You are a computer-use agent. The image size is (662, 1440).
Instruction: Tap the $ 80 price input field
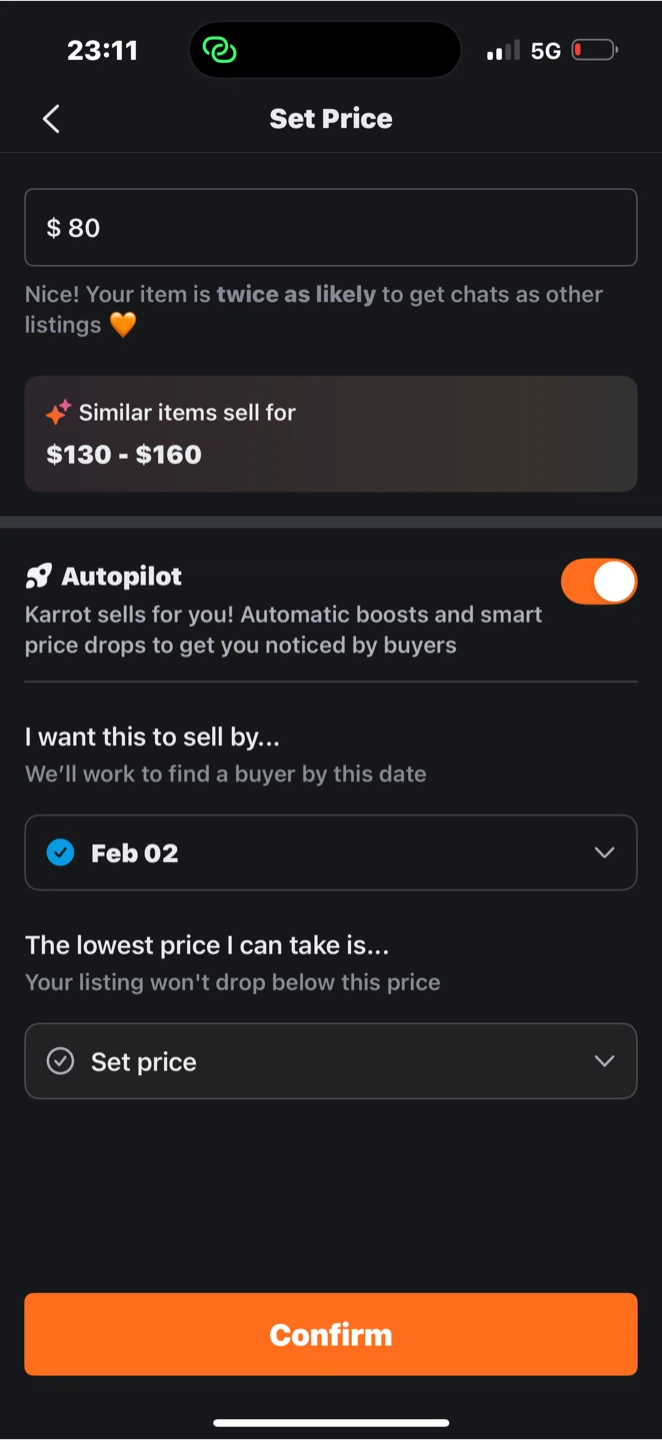[x=331, y=227]
